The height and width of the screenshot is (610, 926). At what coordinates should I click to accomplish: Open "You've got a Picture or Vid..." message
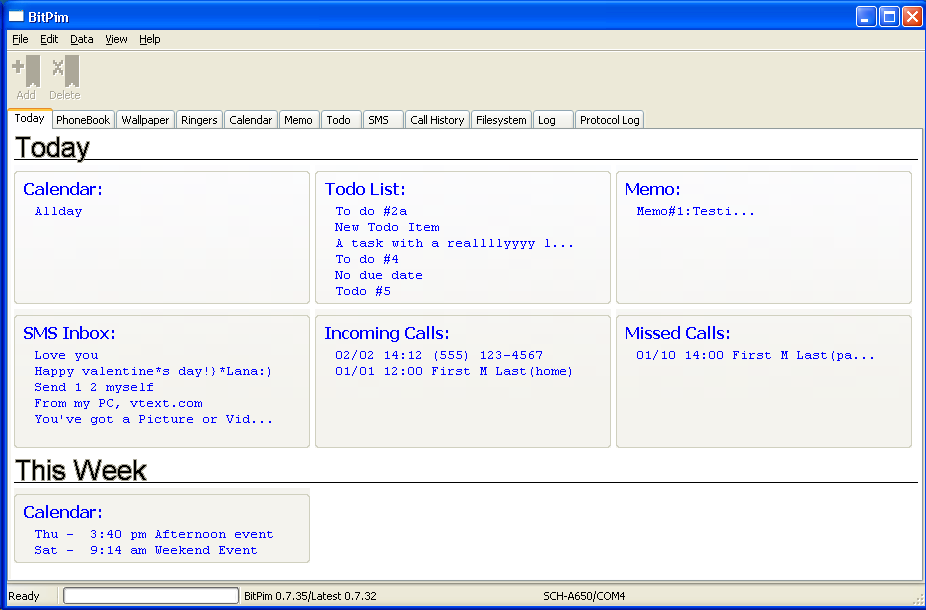coord(154,419)
